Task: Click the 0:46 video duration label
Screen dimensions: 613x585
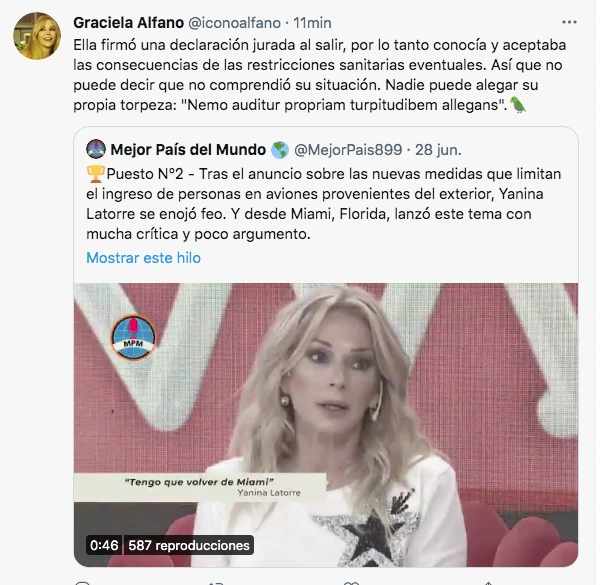Action: [x=103, y=546]
